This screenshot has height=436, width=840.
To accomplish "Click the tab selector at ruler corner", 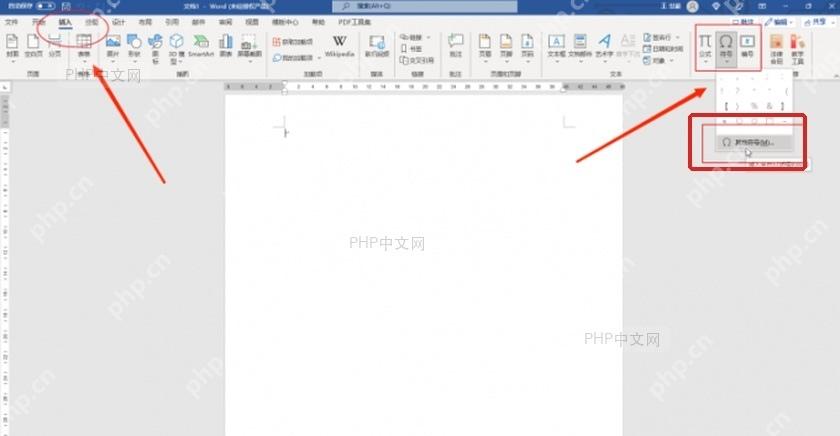I will point(5,87).
